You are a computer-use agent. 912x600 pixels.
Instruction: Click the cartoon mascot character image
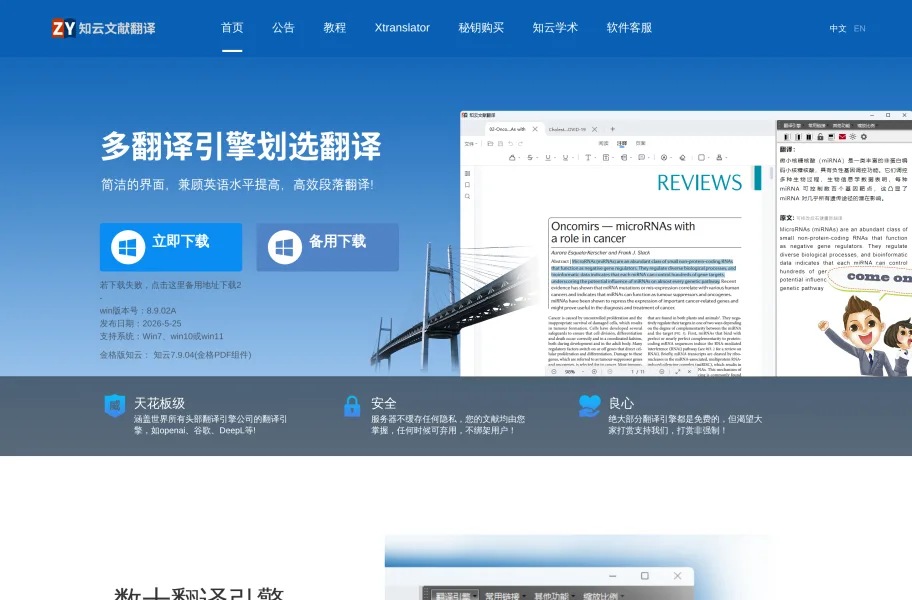click(x=865, y=335)
